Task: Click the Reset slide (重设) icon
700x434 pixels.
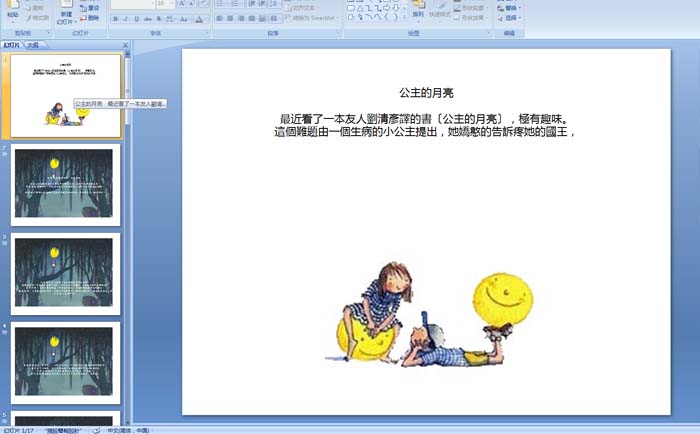Action: [89, 8]
